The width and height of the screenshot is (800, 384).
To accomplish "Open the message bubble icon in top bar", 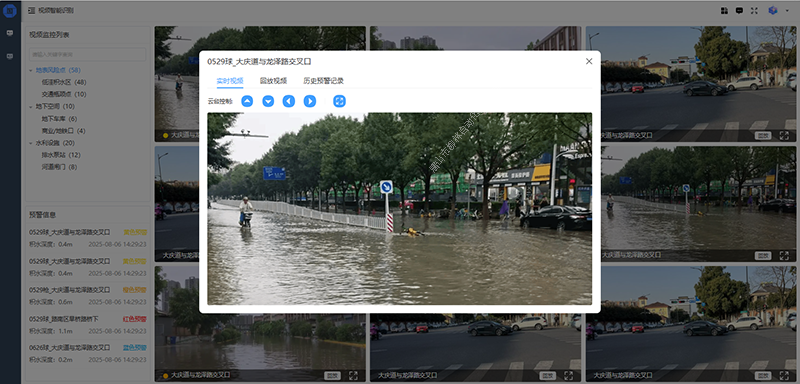I will (x=739, y=10).
